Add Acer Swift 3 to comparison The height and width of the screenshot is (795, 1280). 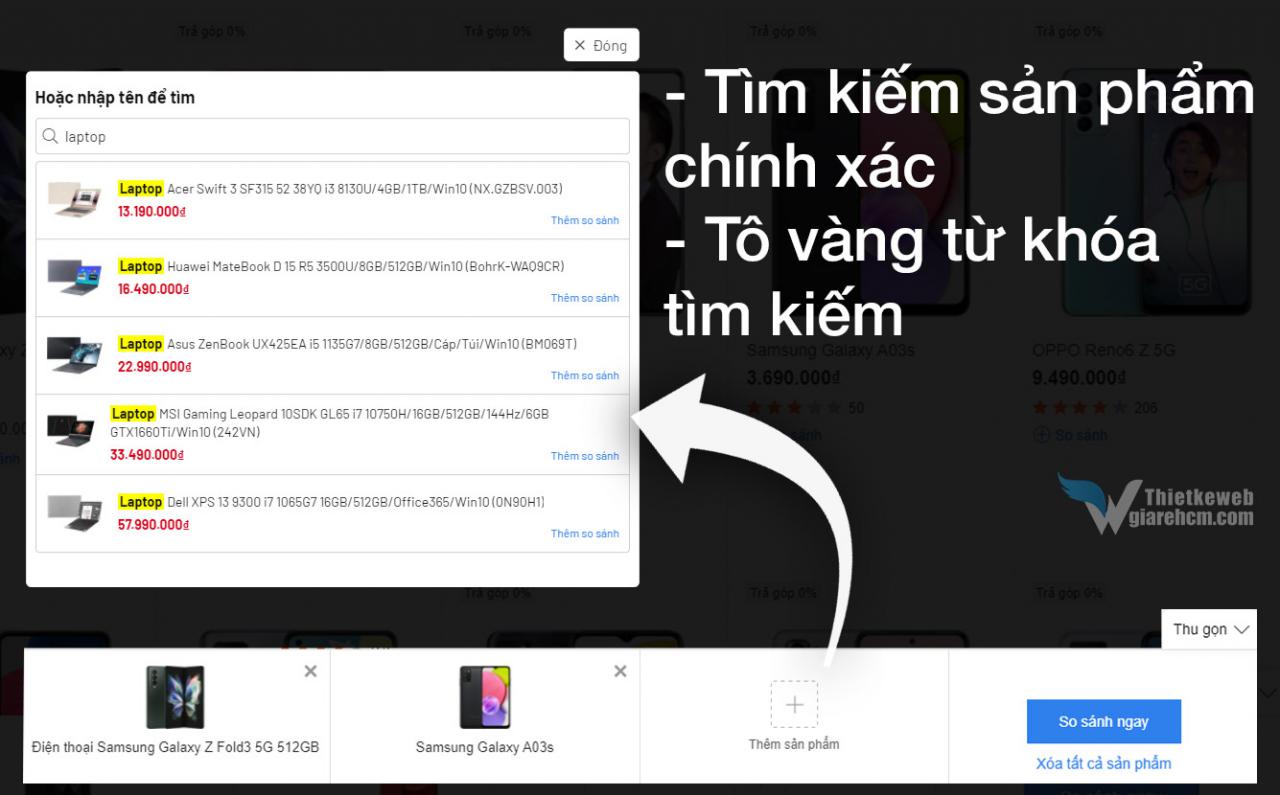pyautogui.click(x=584, y=220)
